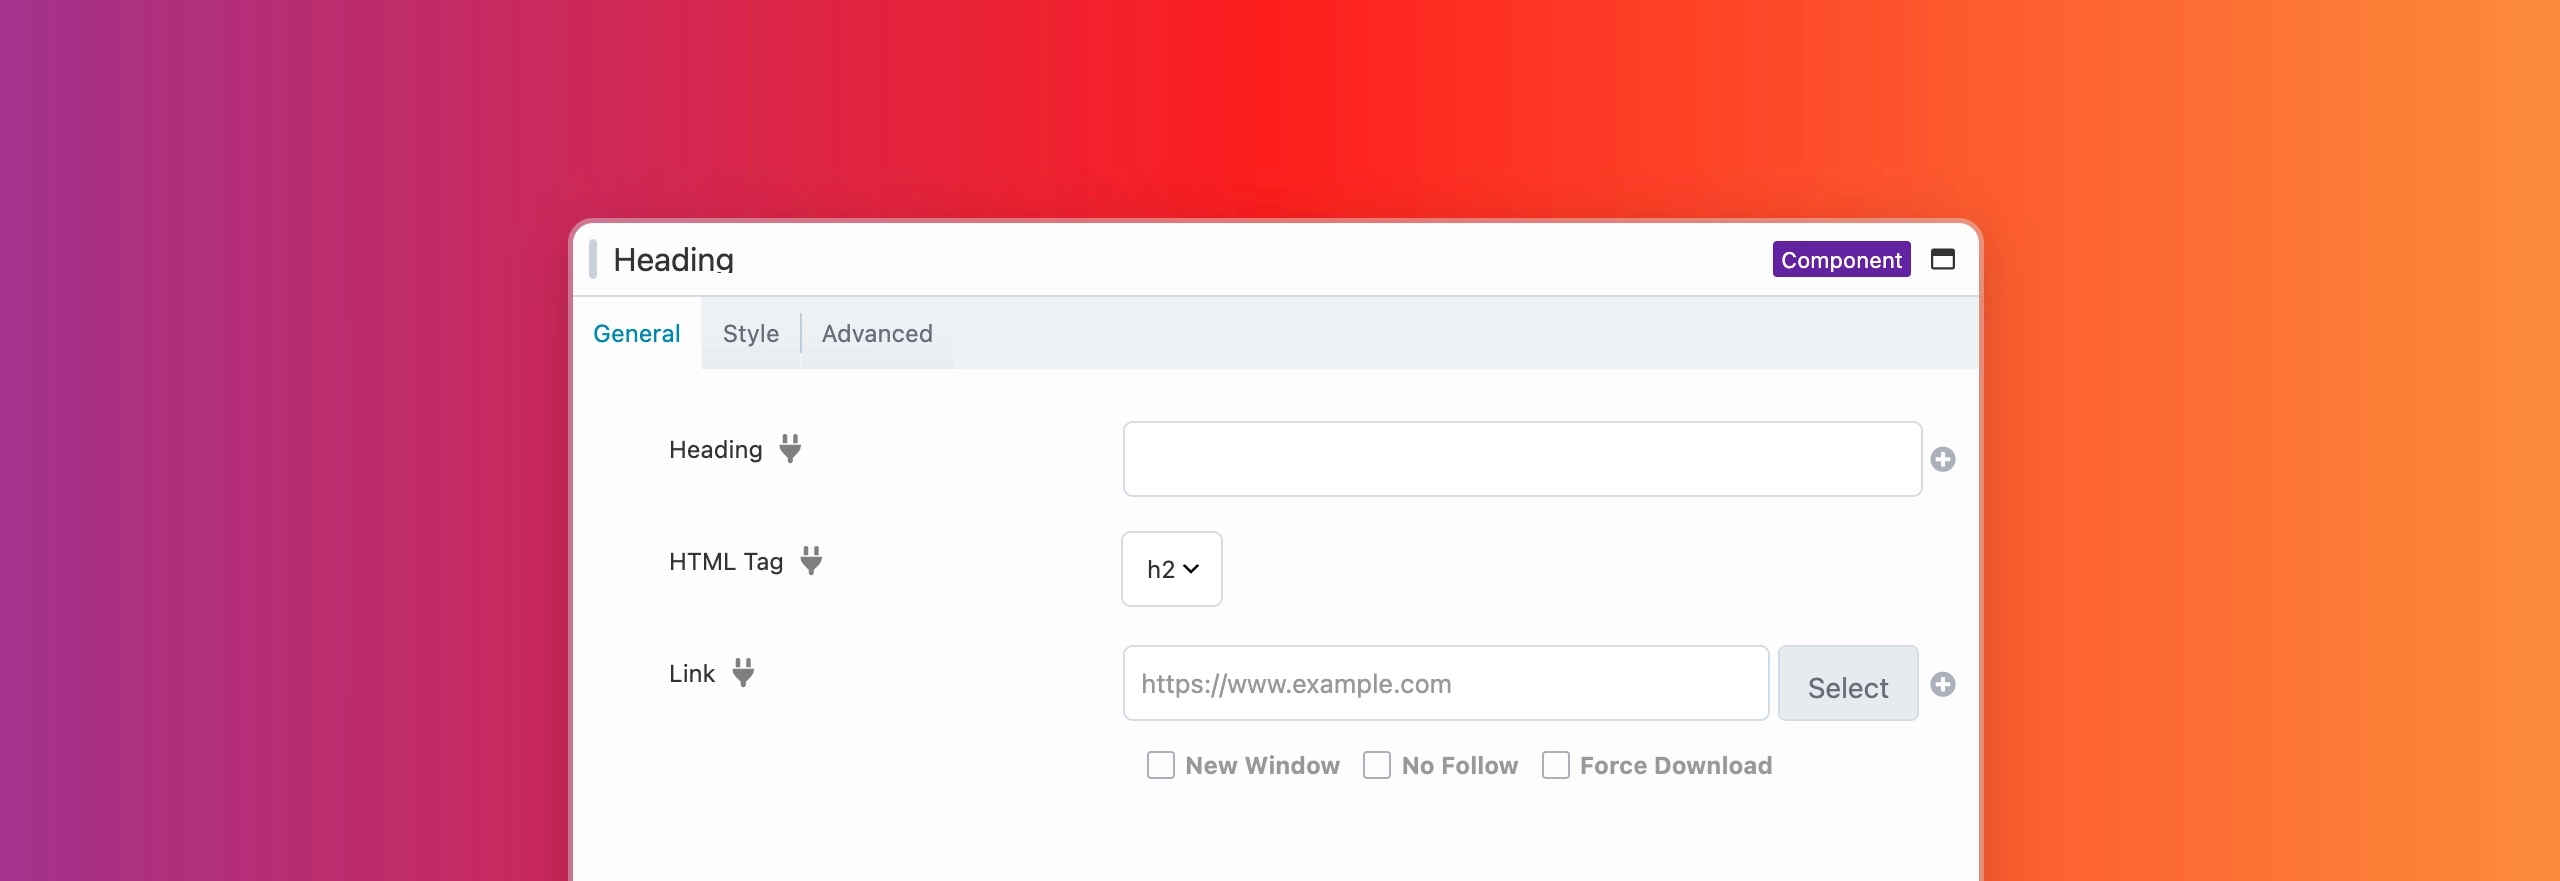This screenshot has width=2560, height=881.
Task: Click the HTML Tag field label
Action: [725, 562]
